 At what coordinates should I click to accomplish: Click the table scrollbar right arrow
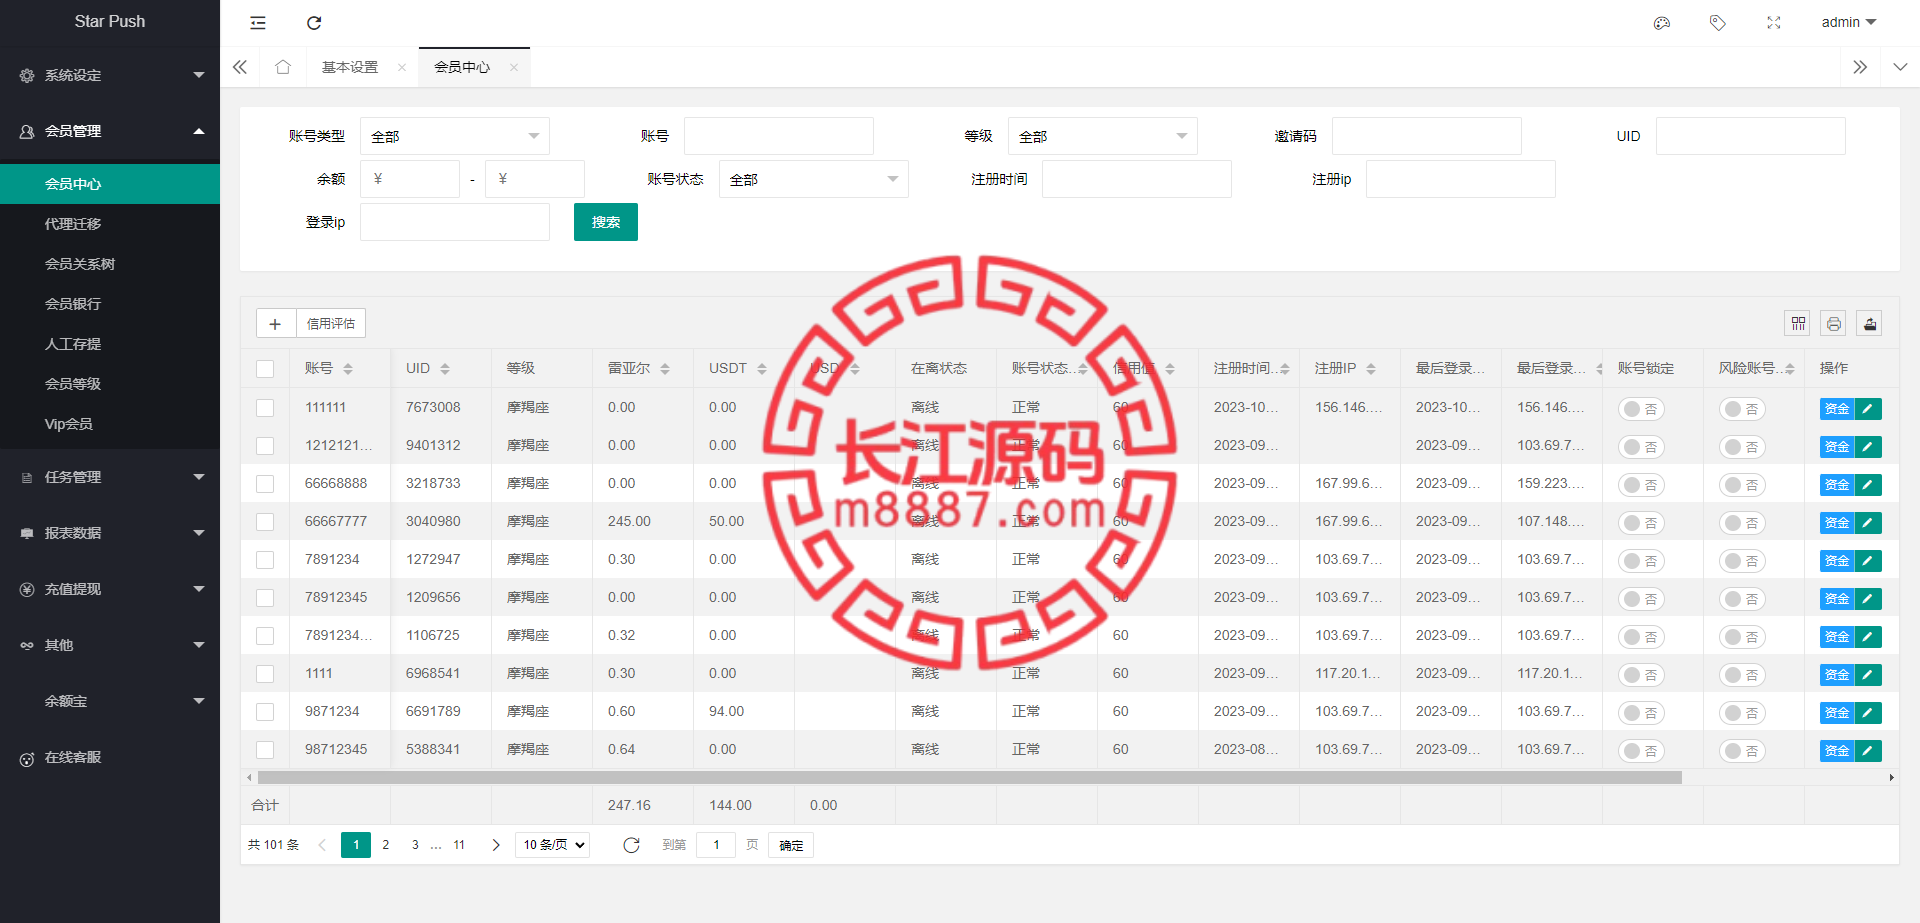[1891, 777]
